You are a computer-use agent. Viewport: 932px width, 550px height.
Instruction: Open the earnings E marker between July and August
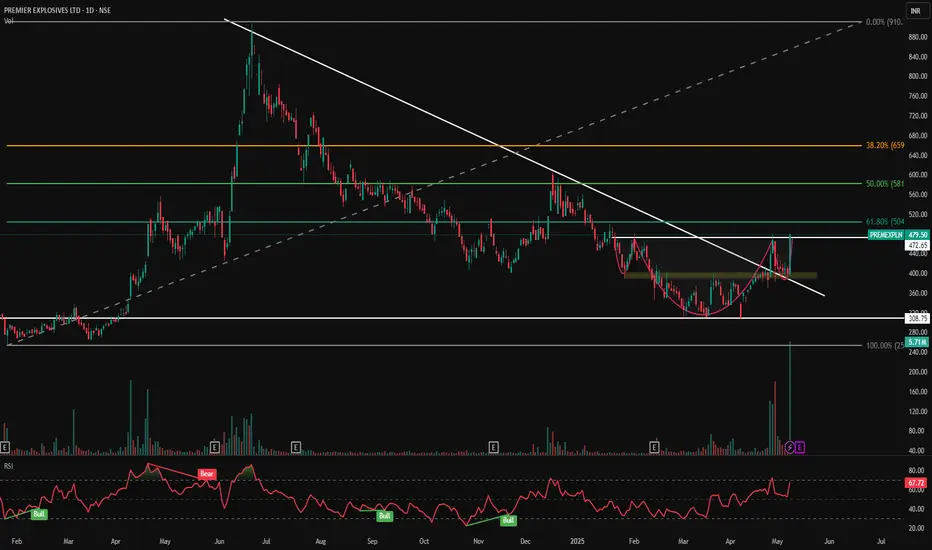(295, 447)
